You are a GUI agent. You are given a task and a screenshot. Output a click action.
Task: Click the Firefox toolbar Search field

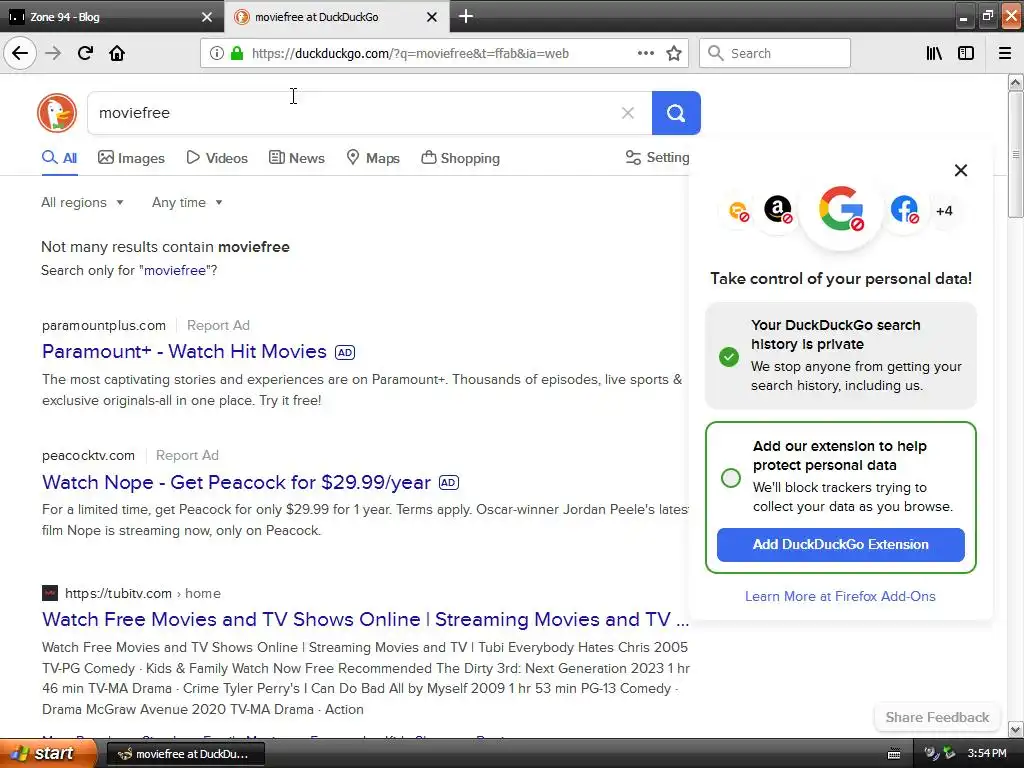pyautogui.click(x=775, y=53)
